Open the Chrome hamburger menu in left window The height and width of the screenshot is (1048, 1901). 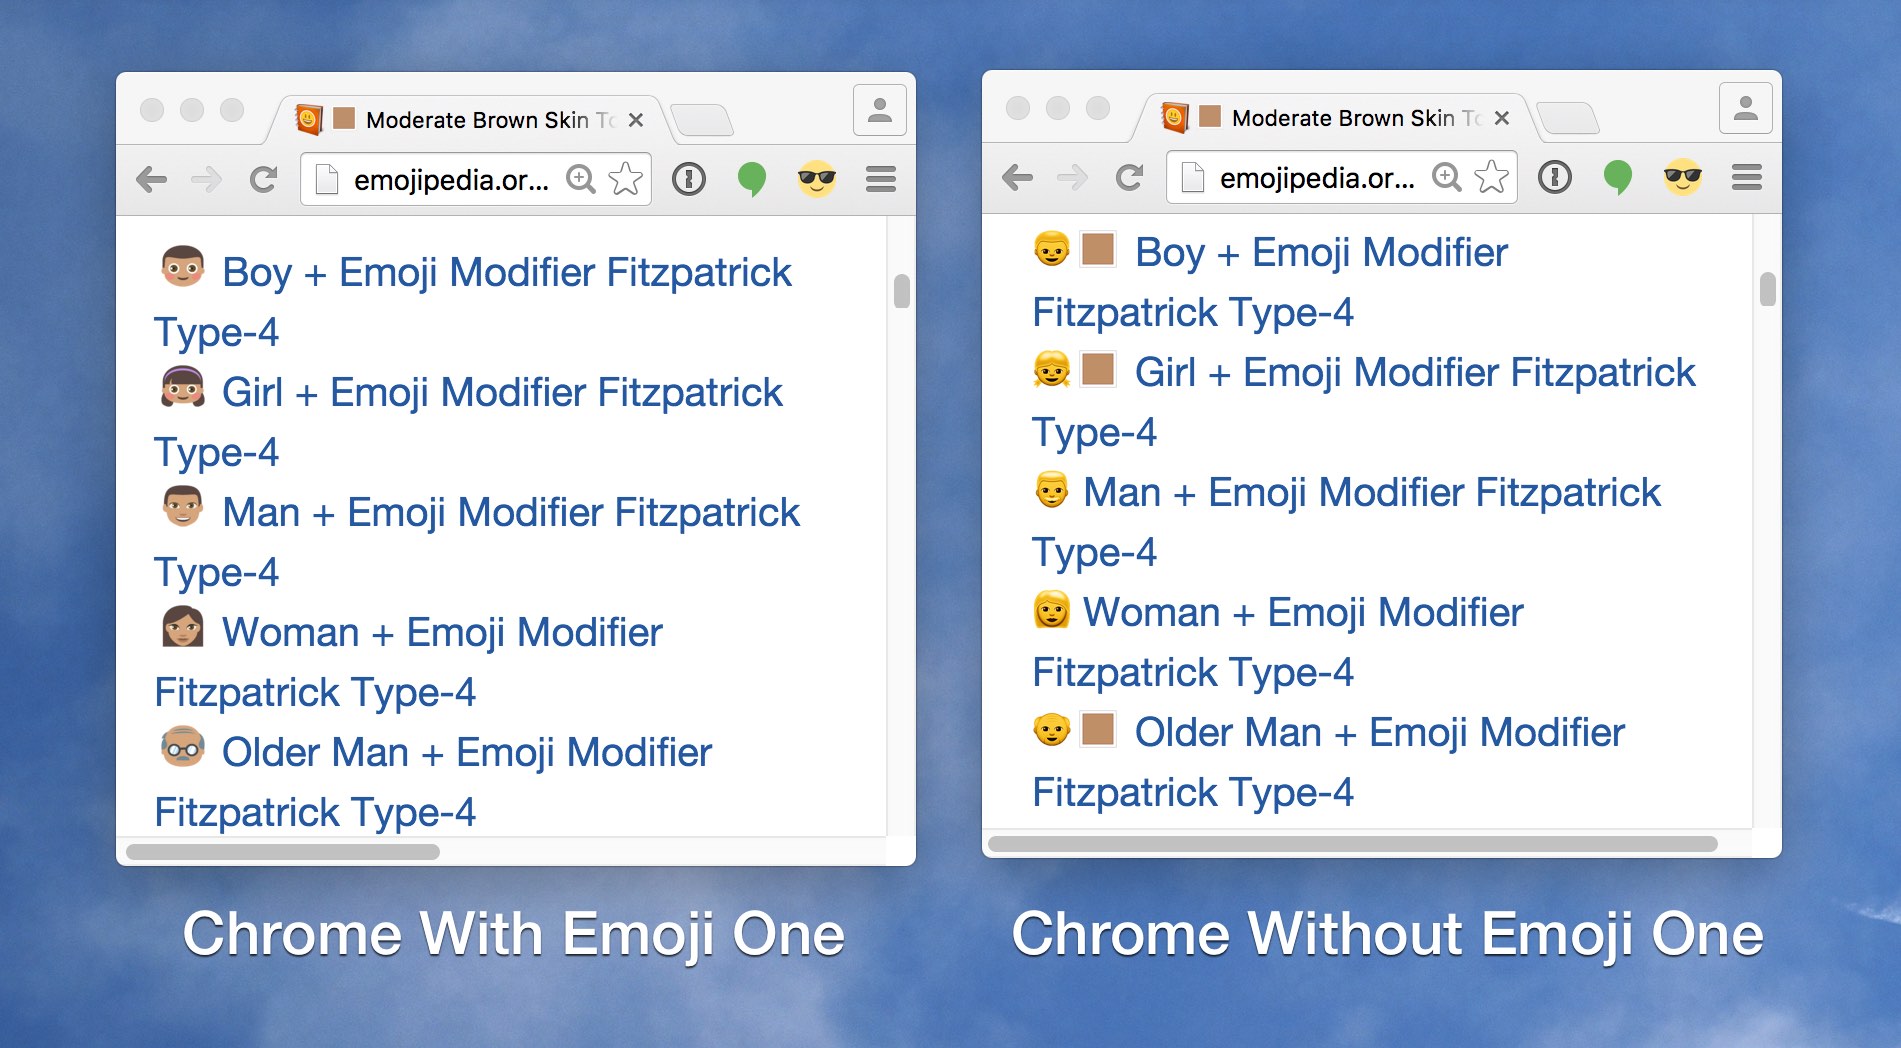[881, 179]
